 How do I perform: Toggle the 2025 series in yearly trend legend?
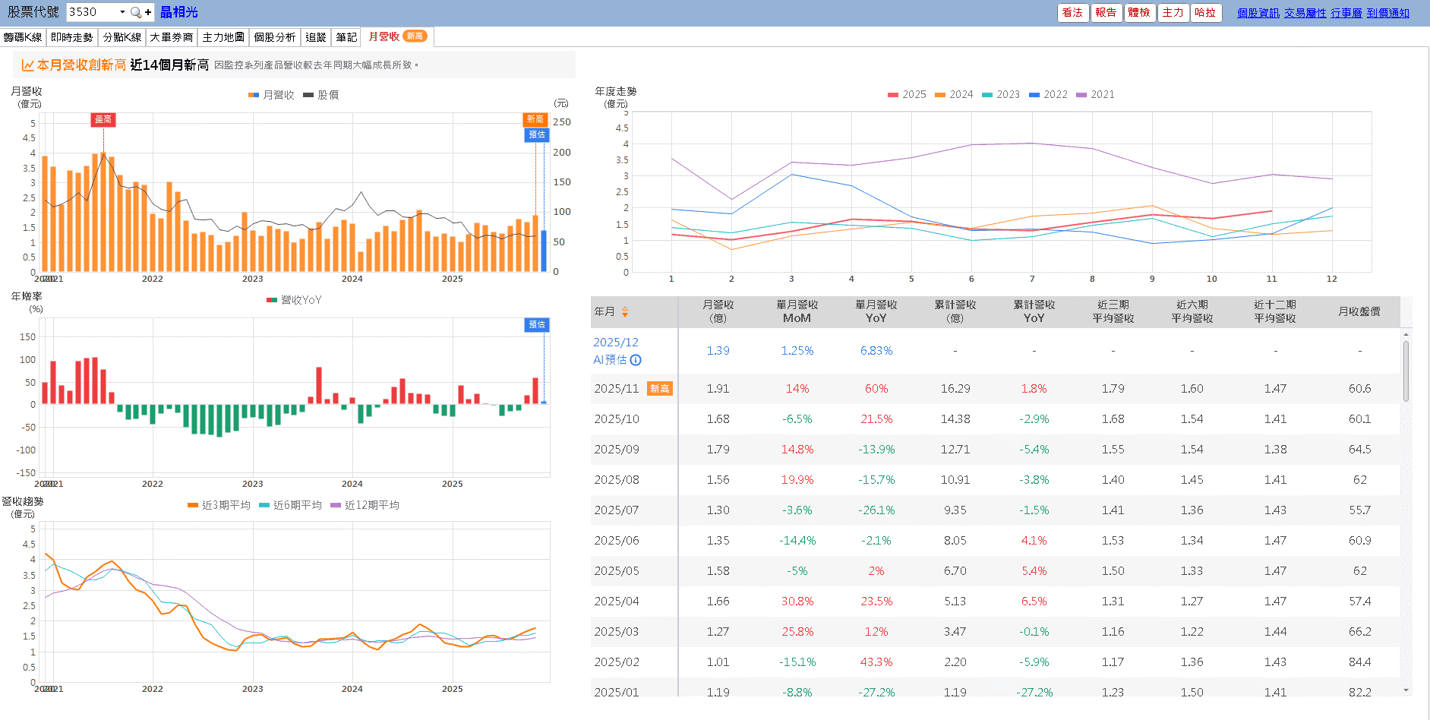click(x=907, y=94)
